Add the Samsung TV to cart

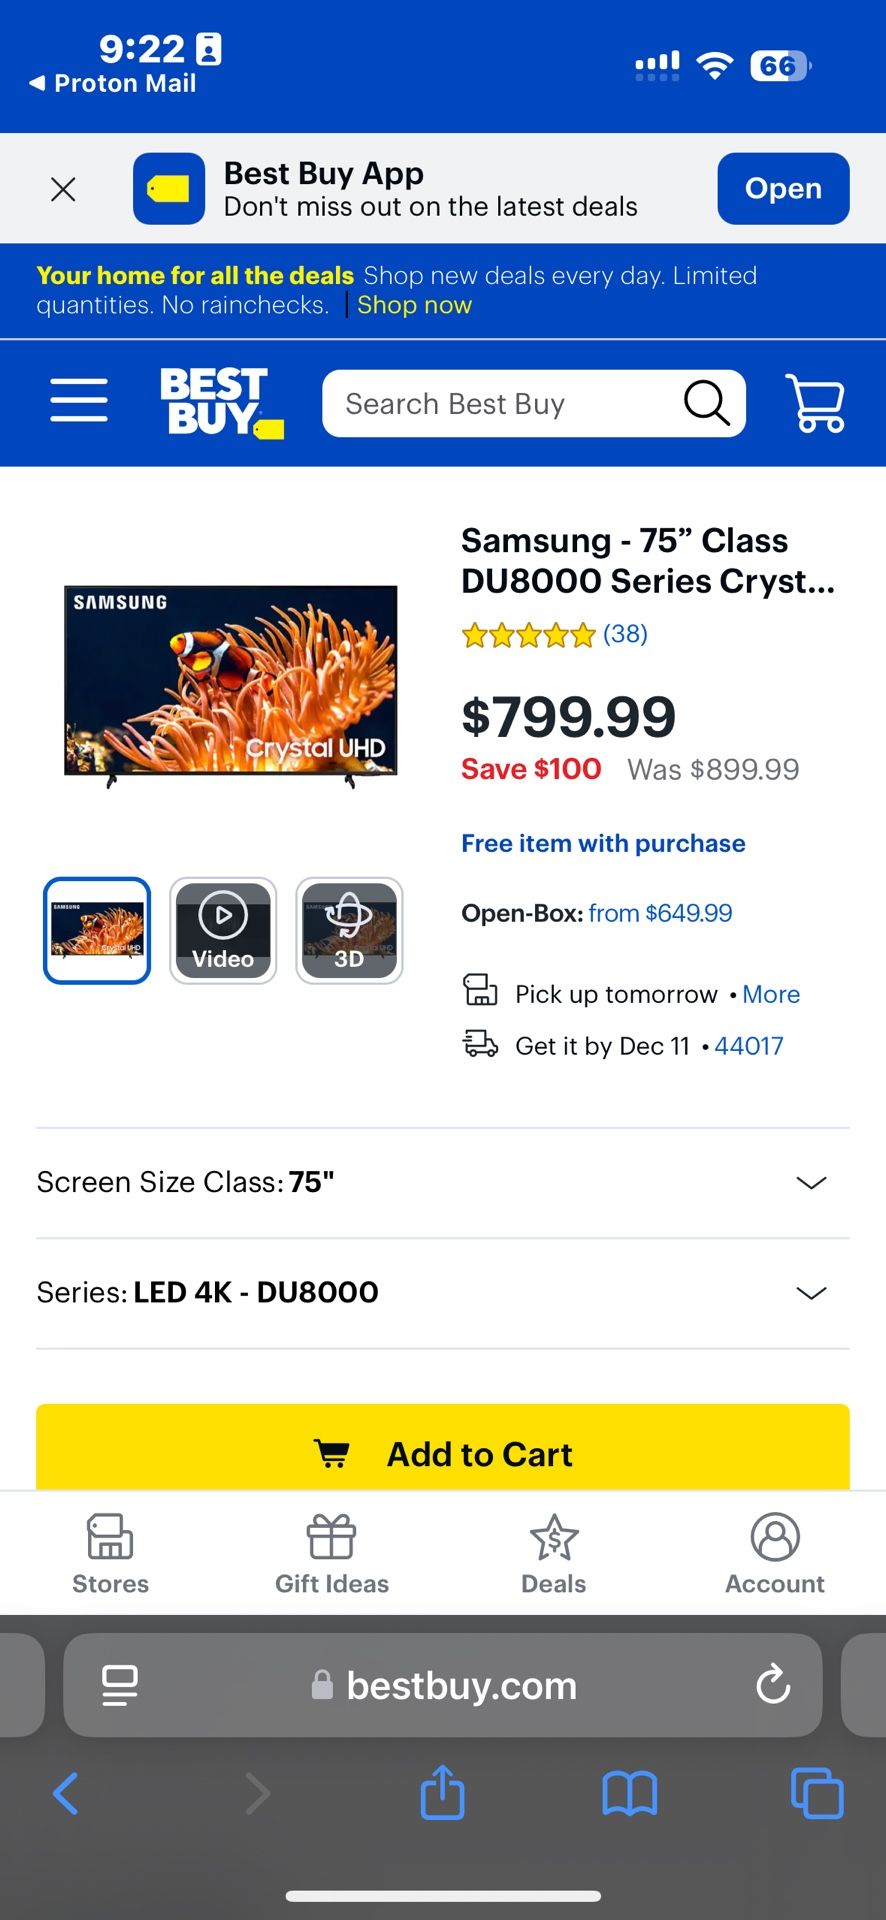[443, 1452]
